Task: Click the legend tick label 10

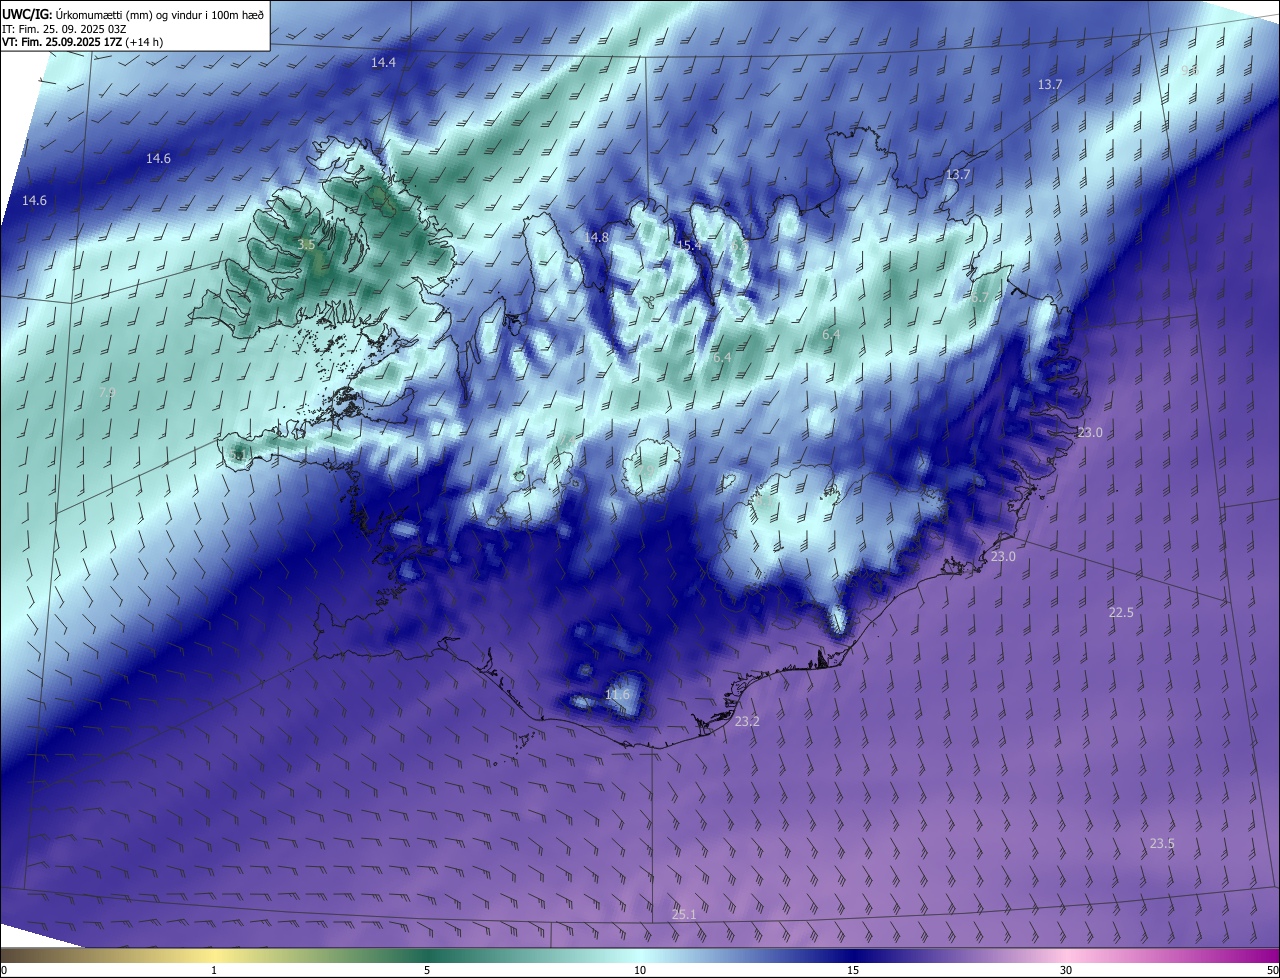Action: click(x=640, y=970)
